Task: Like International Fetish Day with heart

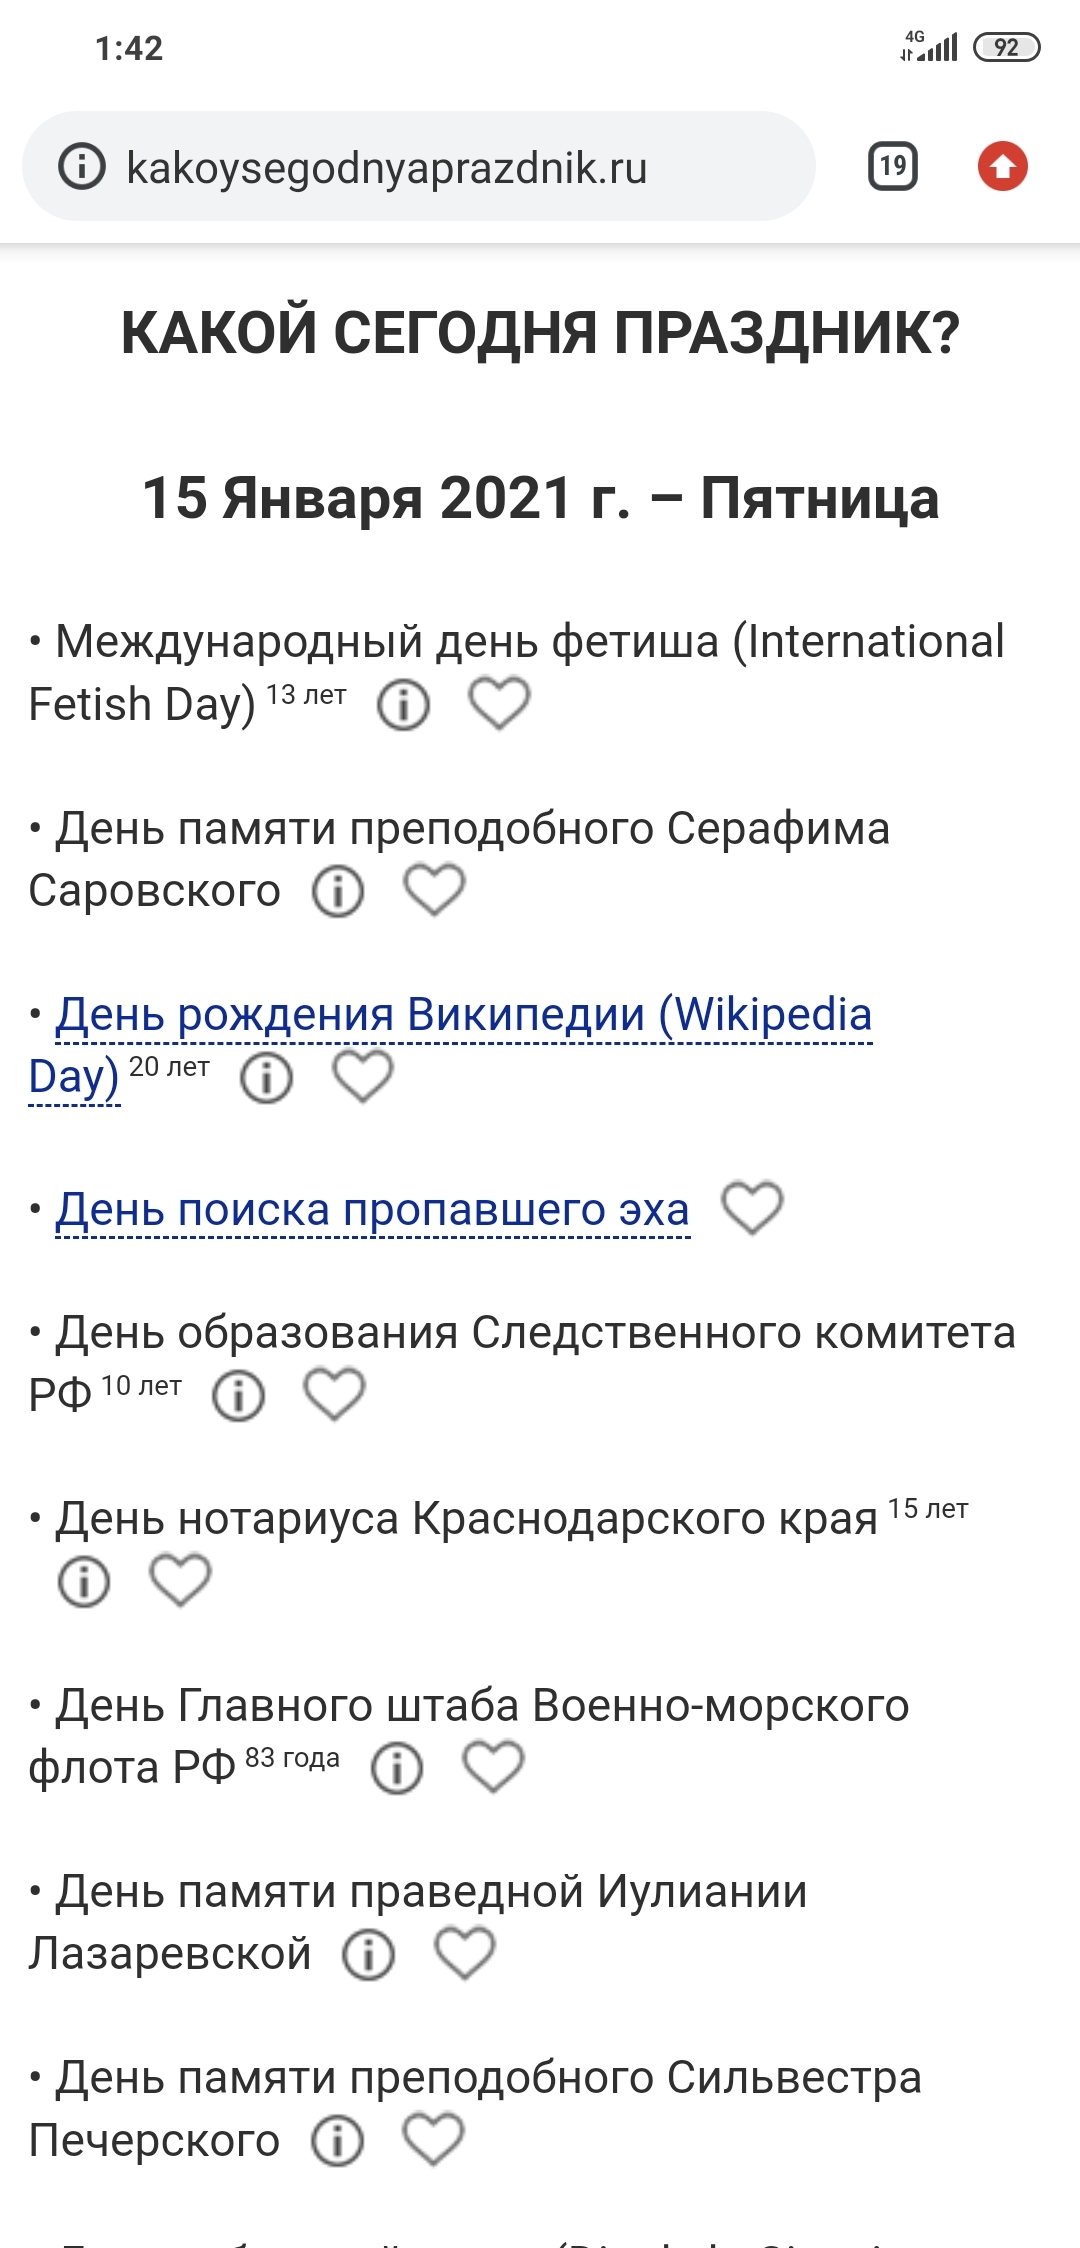Action: [x=499, y=703]
